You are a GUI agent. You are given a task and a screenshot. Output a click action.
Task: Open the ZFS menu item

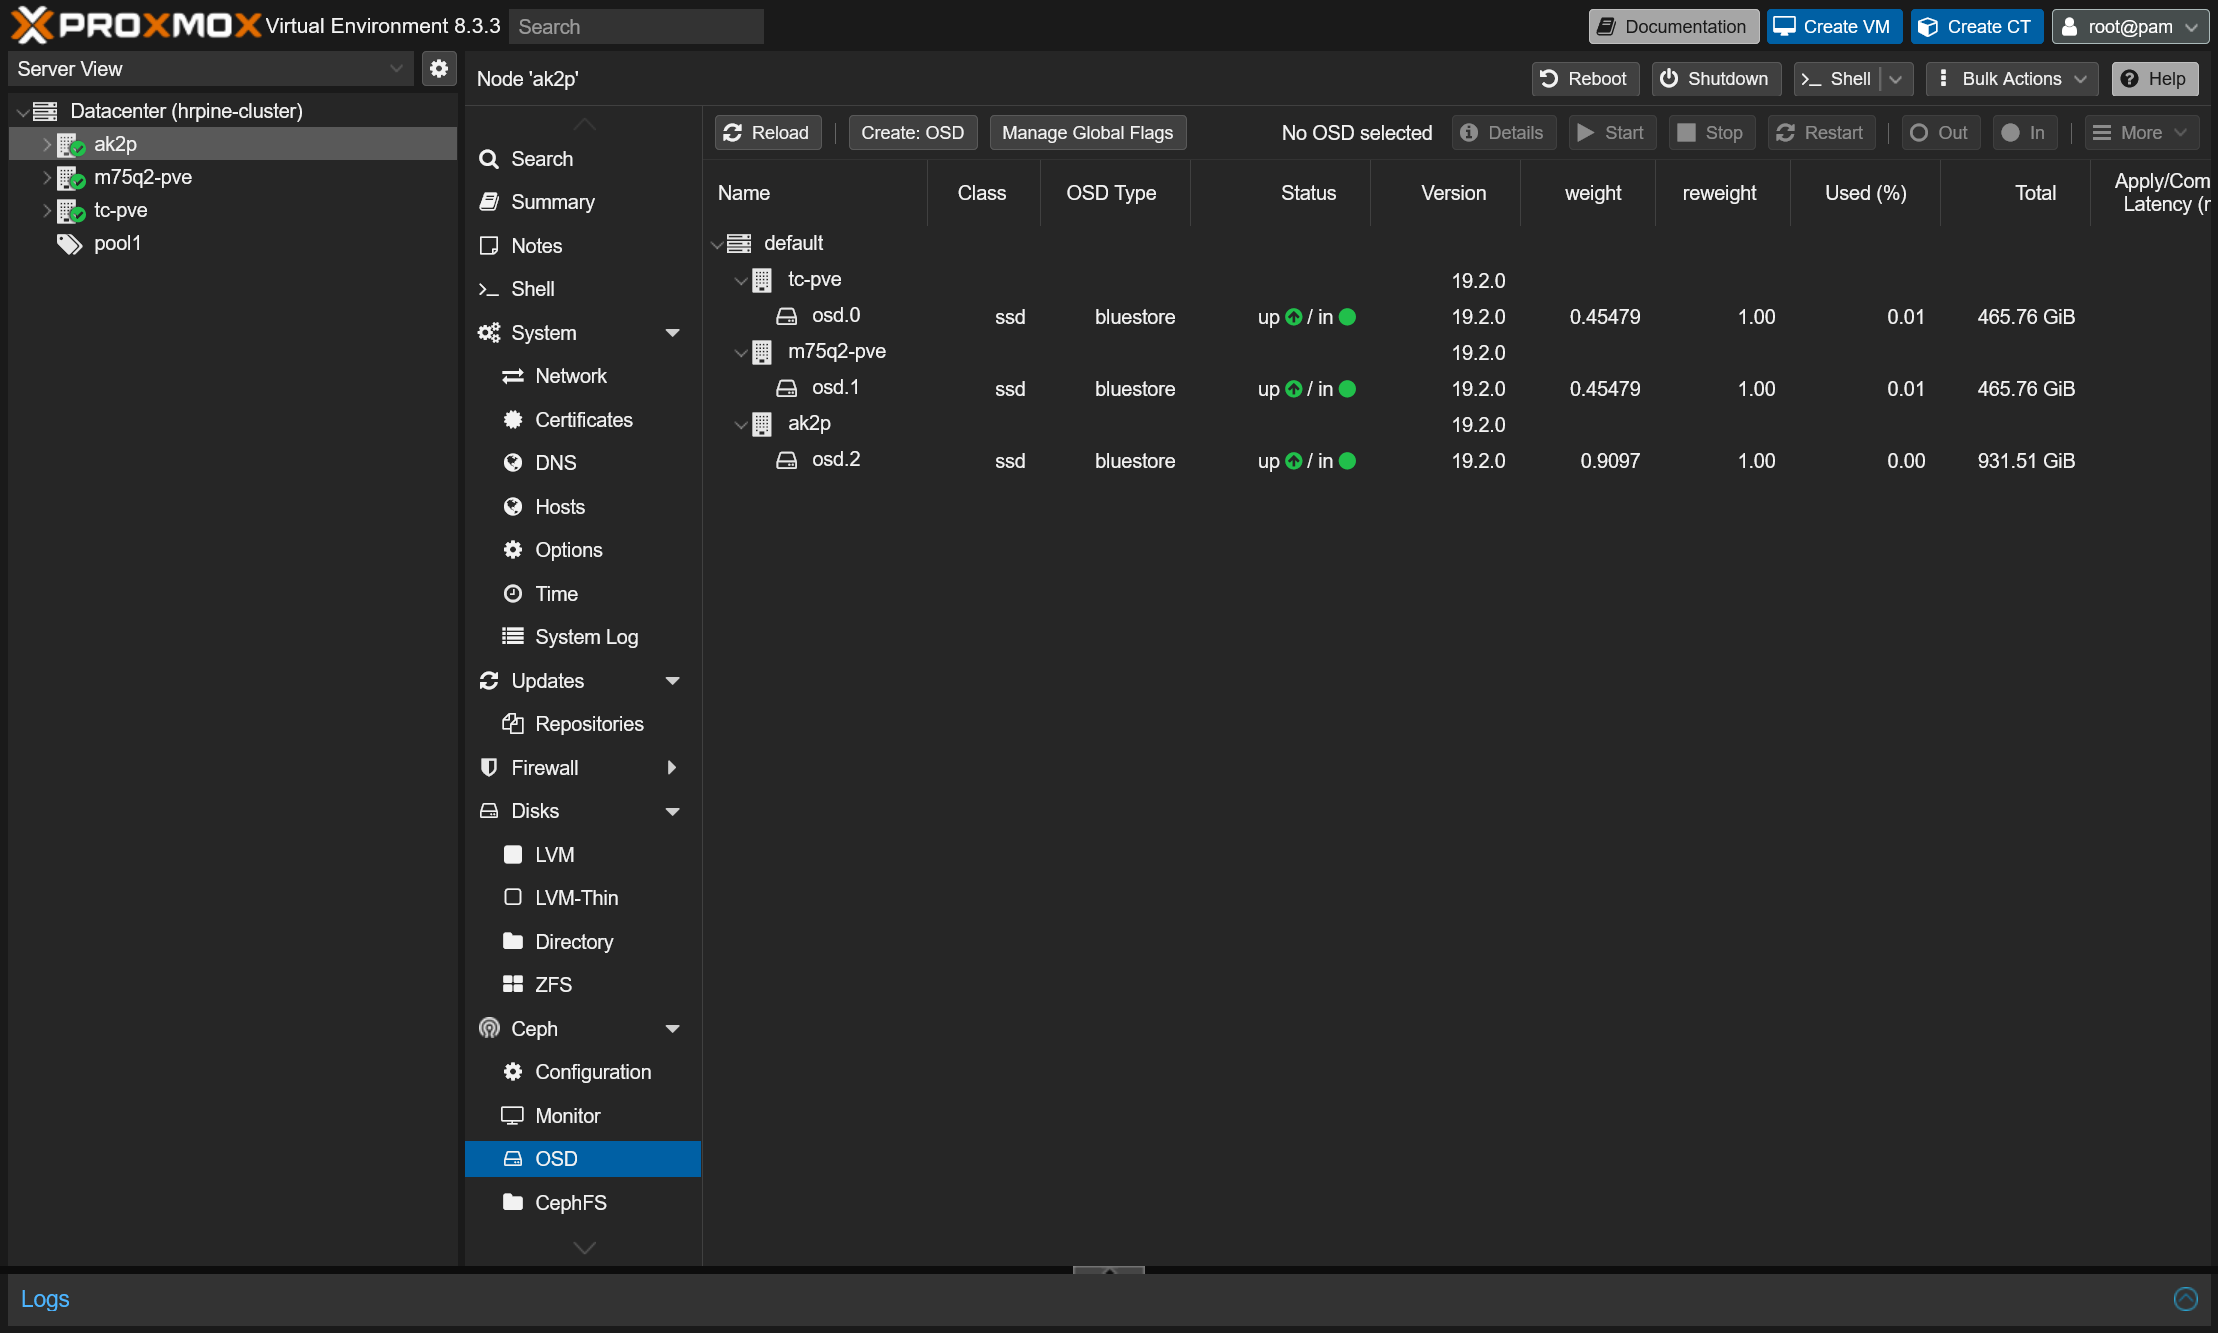583,985
